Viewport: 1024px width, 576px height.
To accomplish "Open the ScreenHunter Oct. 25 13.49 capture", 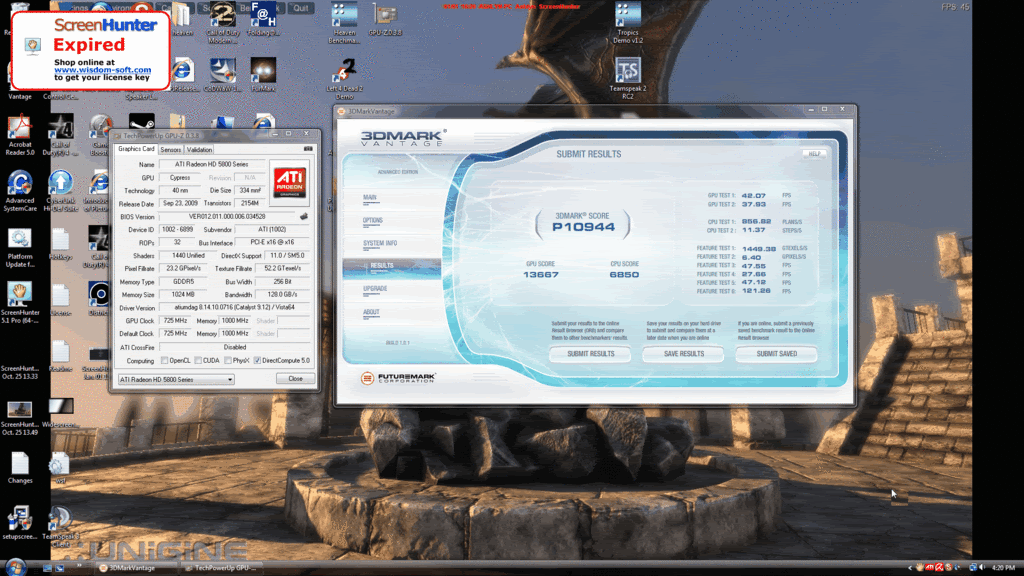I will tap(20, 417).
